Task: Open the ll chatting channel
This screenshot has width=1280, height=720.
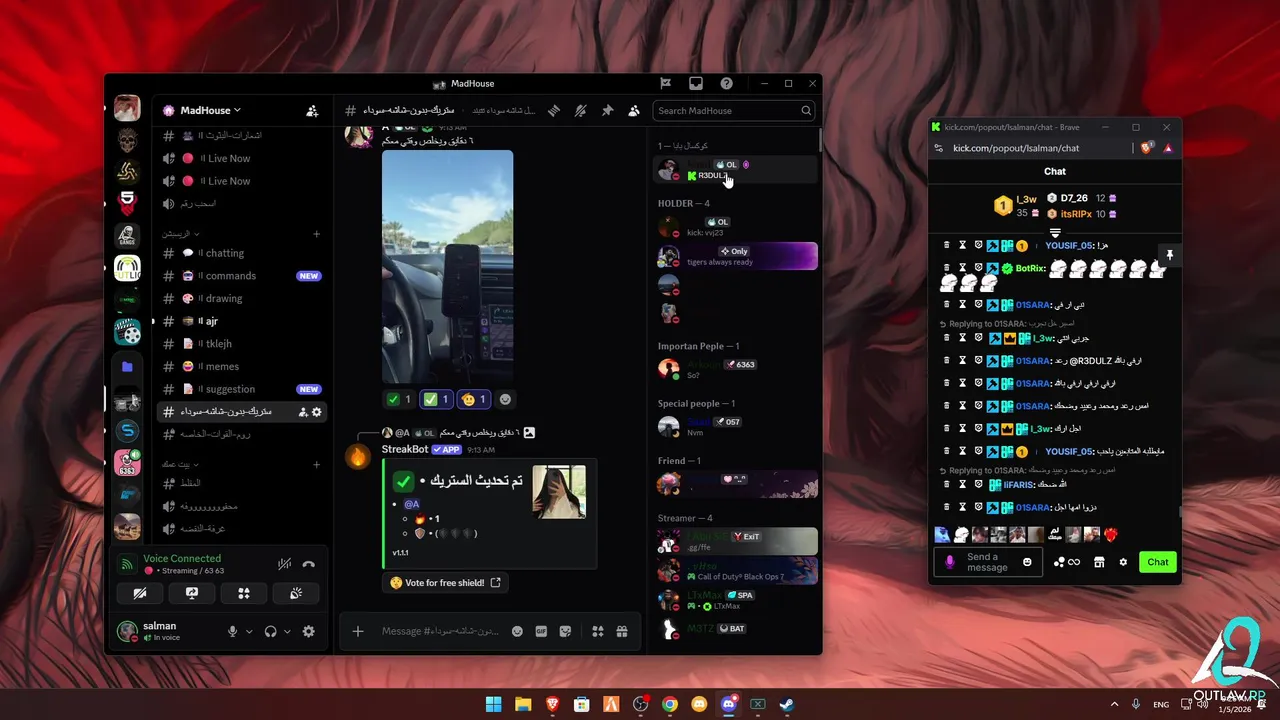Action: point(241,253)
